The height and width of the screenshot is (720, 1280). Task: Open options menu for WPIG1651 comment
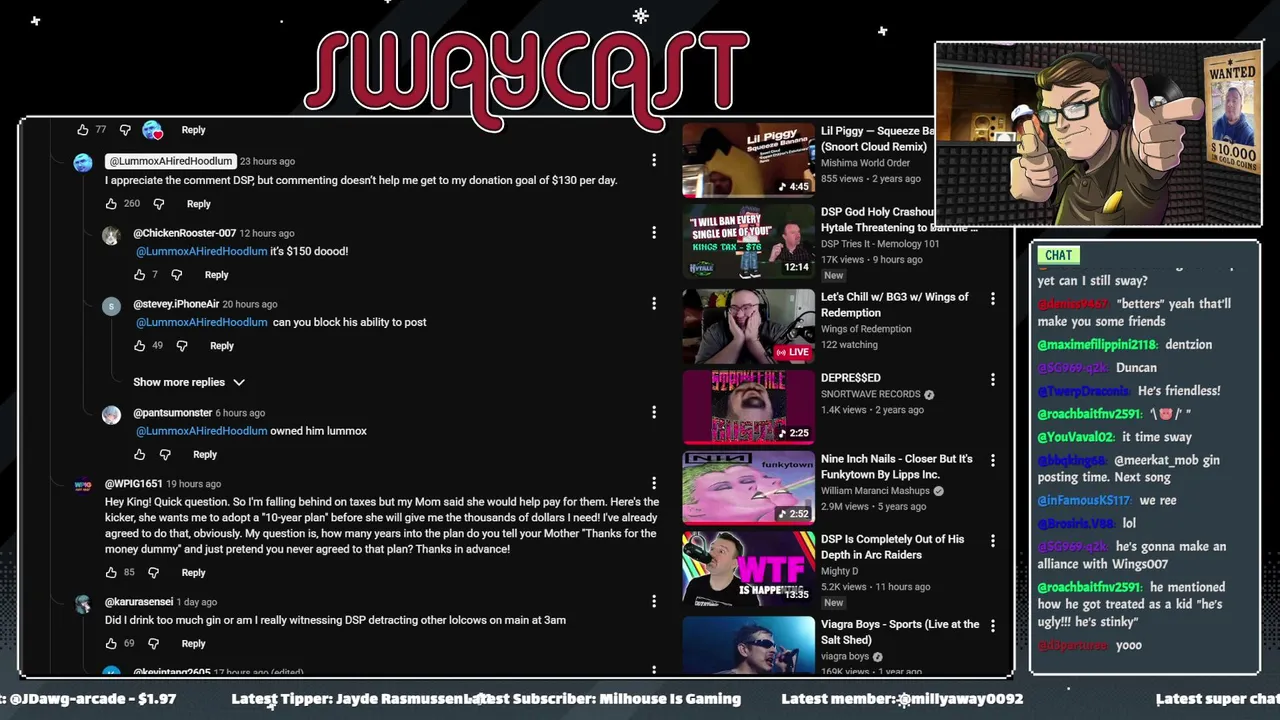pos(654,483)
